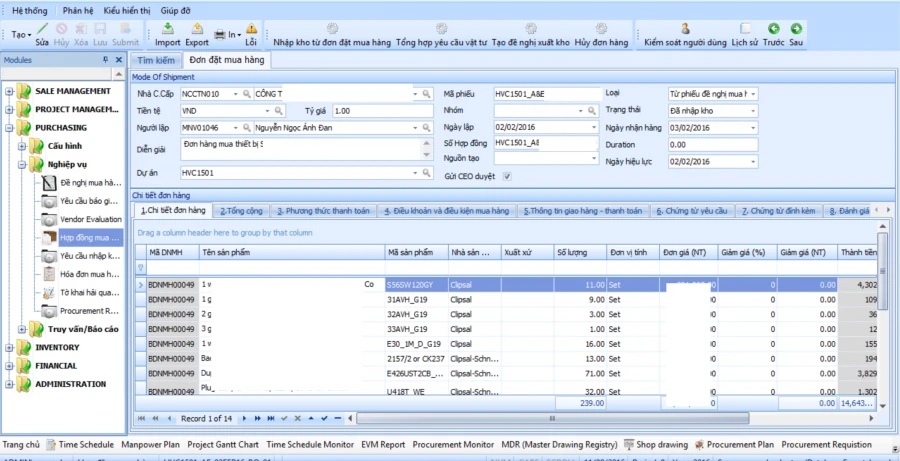Expand the SALE MANAGEMENT tree node
Screen dimensions: 900x461
tap(9, 91)
